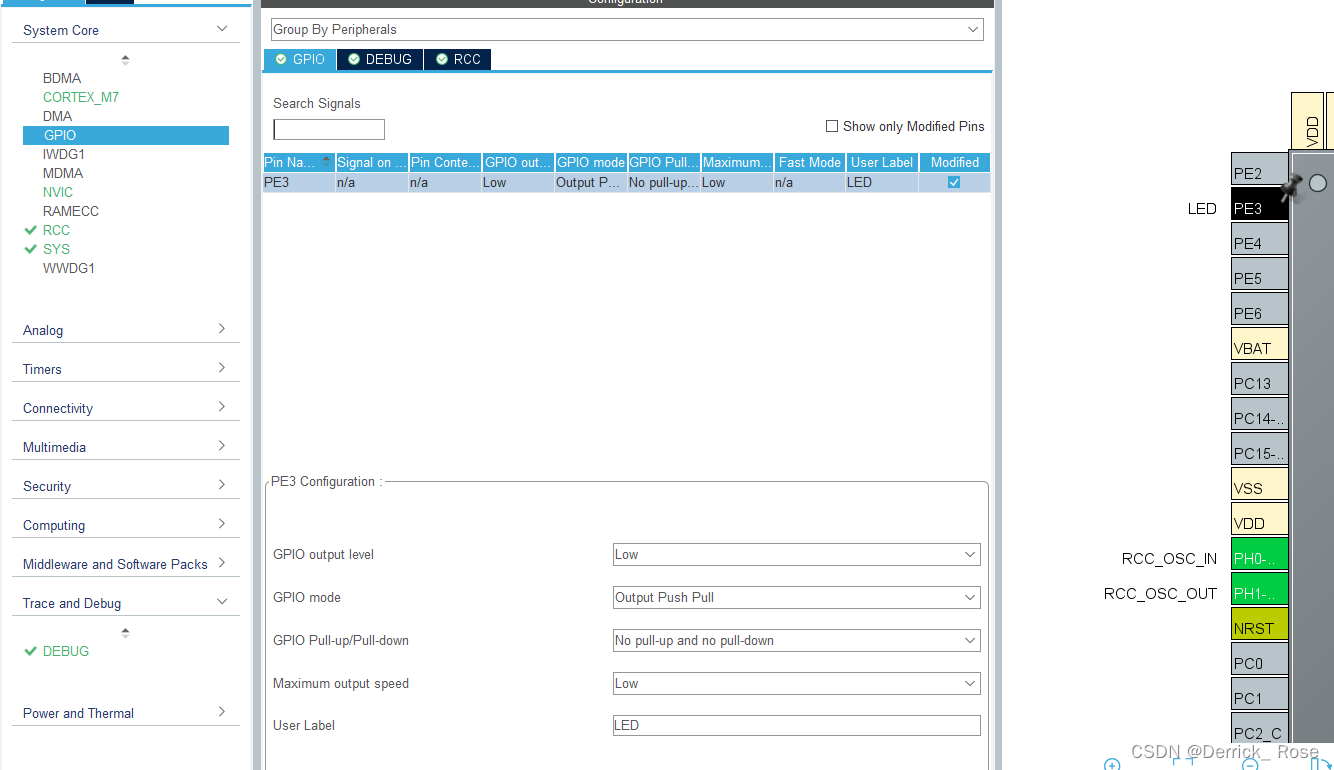Click the green checkmark beside SYS

pos(31,249)
